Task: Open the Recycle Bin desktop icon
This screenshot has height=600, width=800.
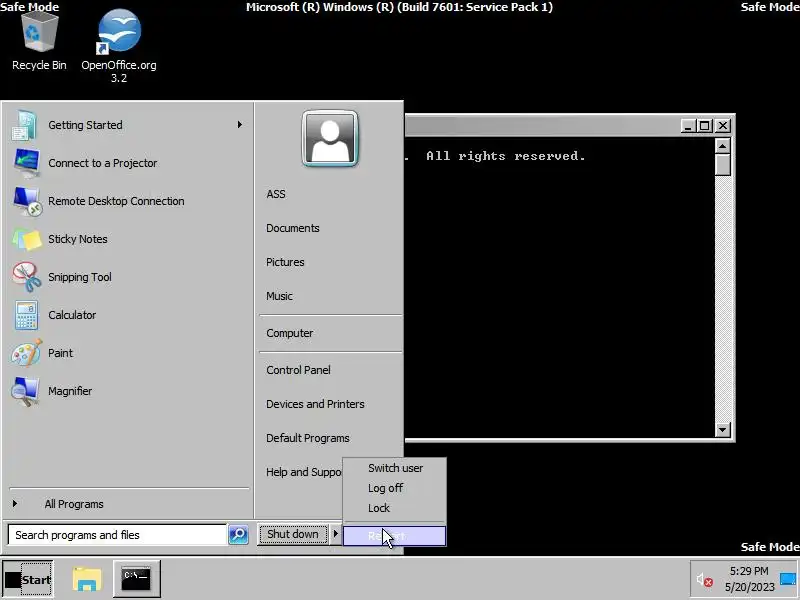Action: pyautogui.click(x=39, y=41)
